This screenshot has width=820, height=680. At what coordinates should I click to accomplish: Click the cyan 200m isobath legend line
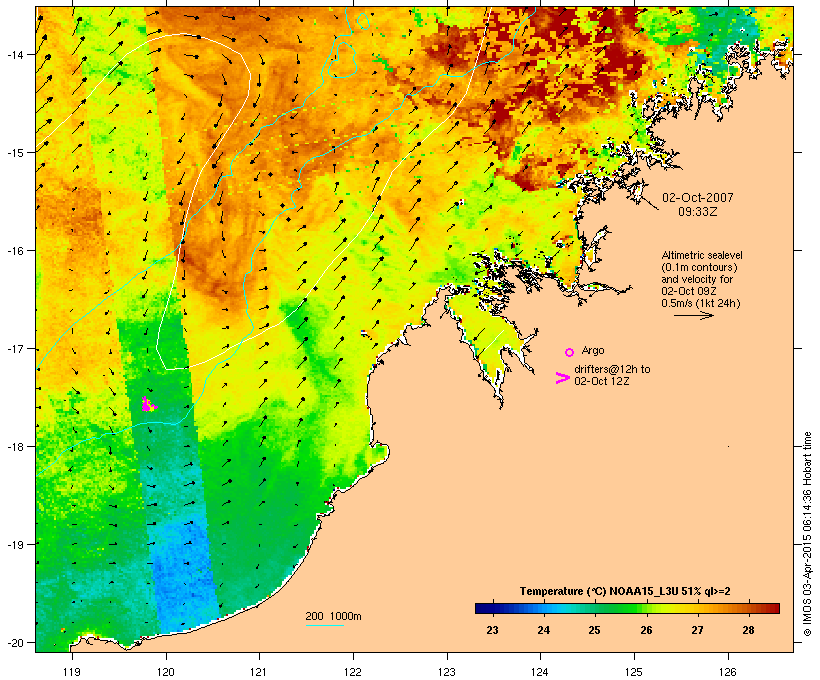click(324, 625)
